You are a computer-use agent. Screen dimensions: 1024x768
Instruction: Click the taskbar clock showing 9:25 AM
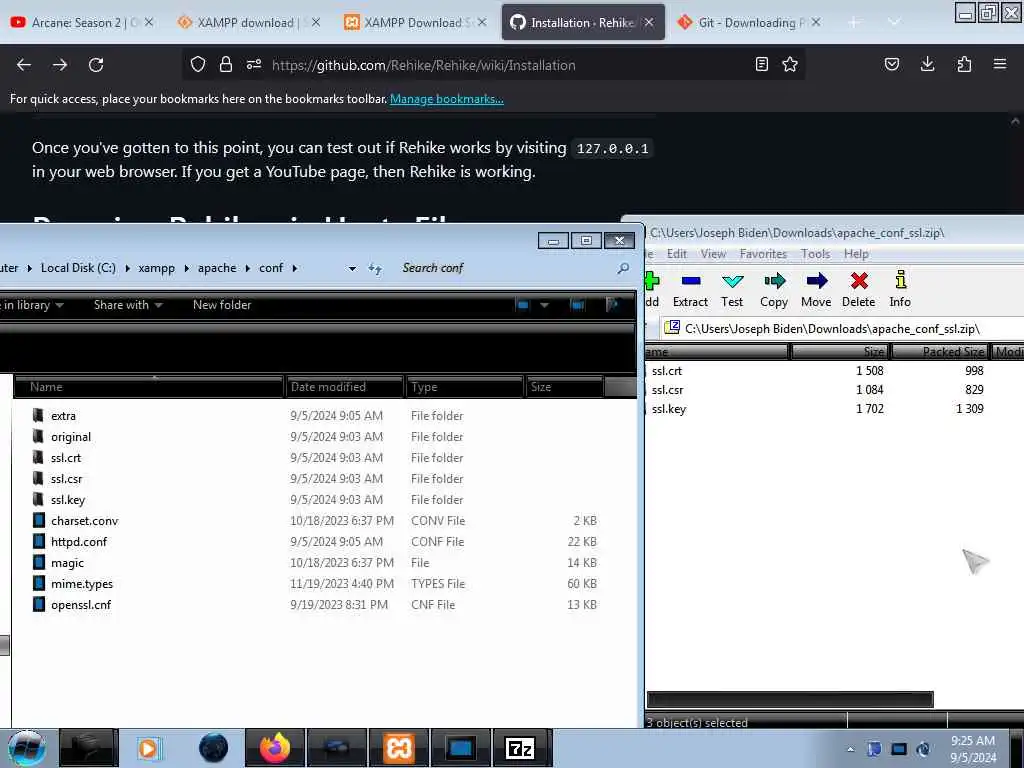pyautogui.click(x=973, y=749)
